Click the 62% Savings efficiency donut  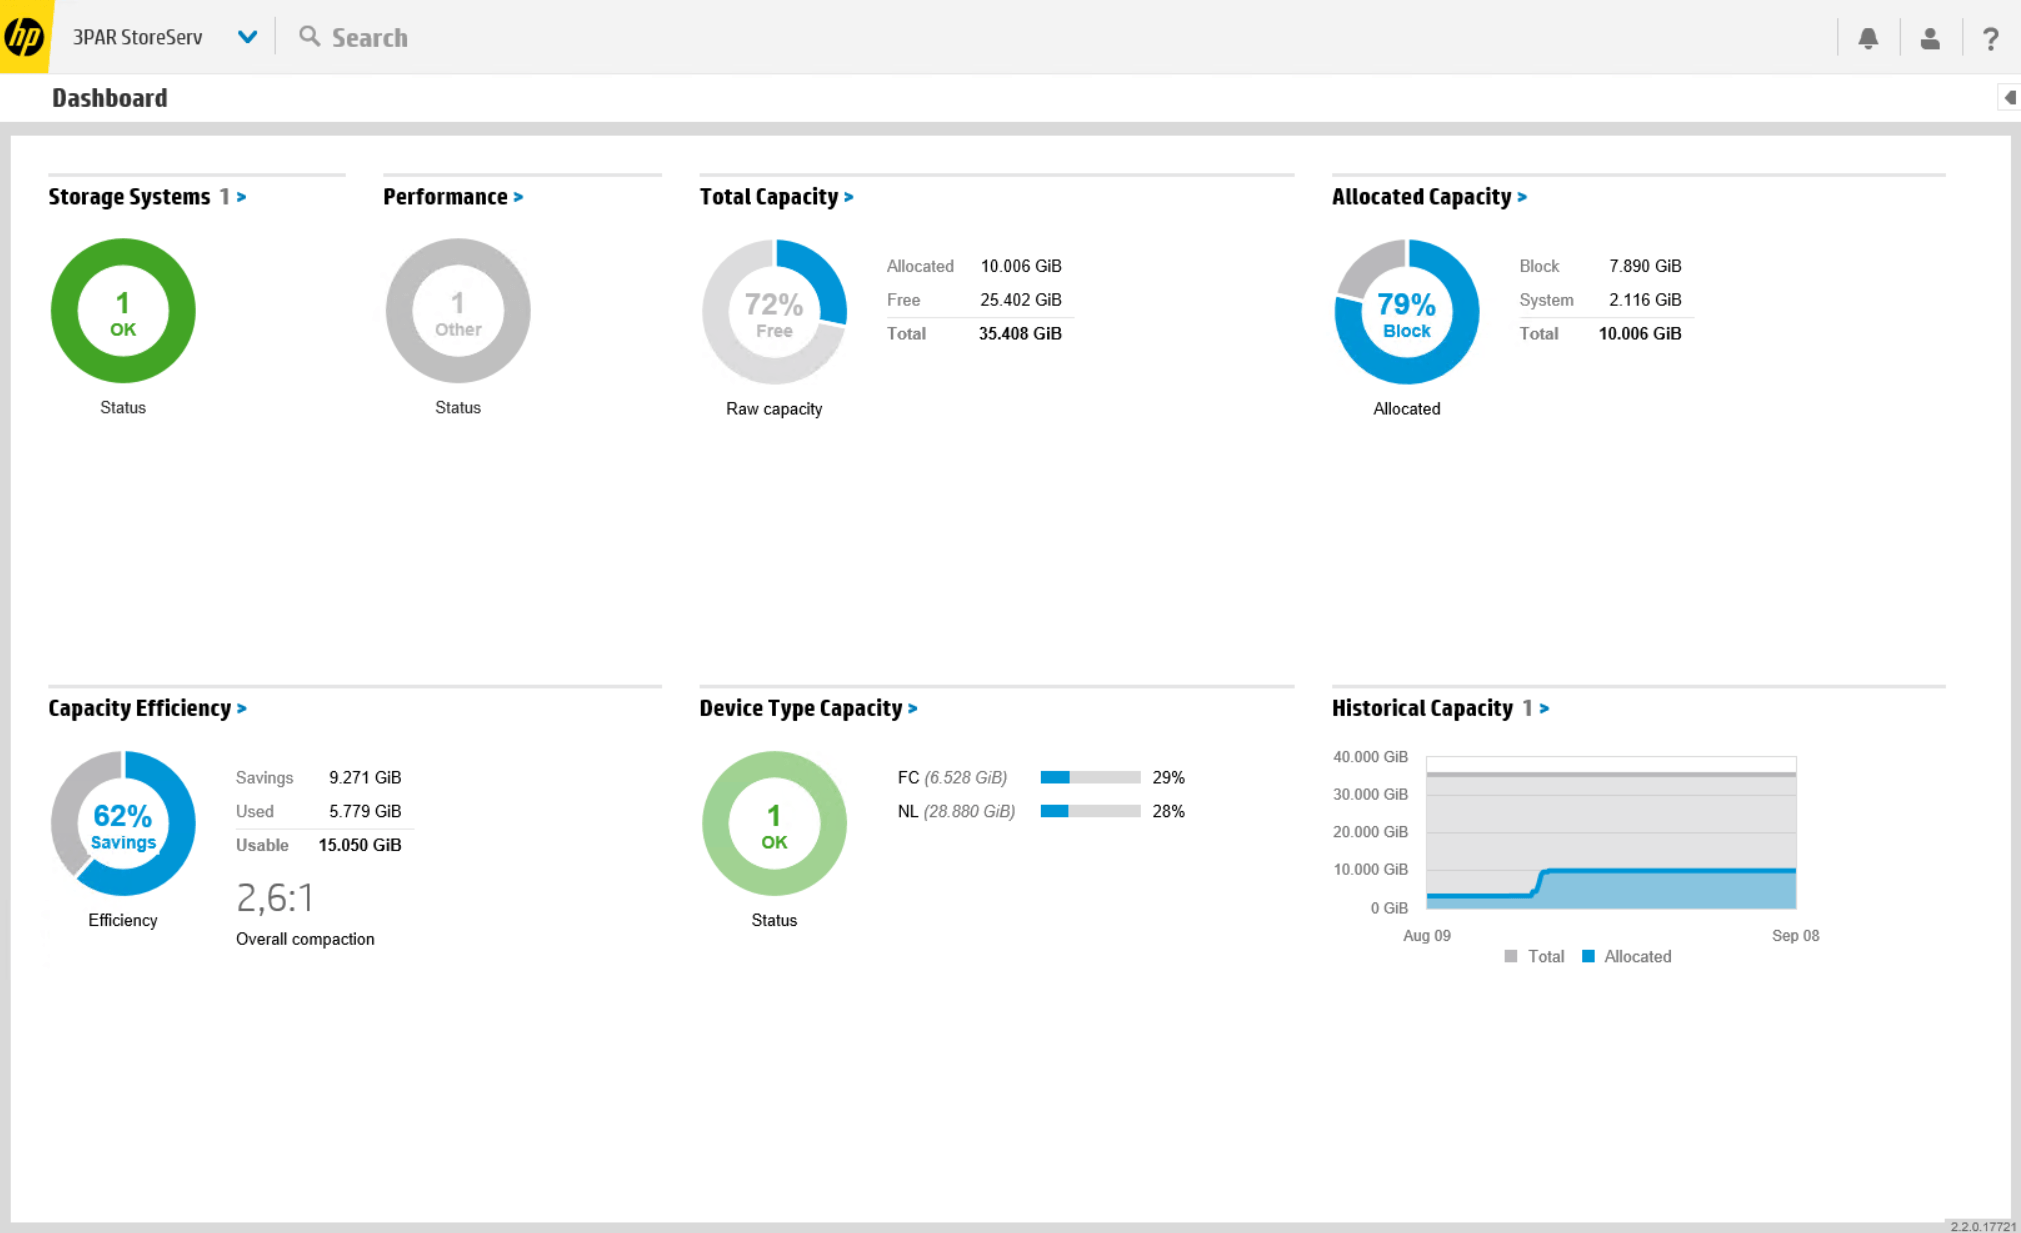(123, 823)
